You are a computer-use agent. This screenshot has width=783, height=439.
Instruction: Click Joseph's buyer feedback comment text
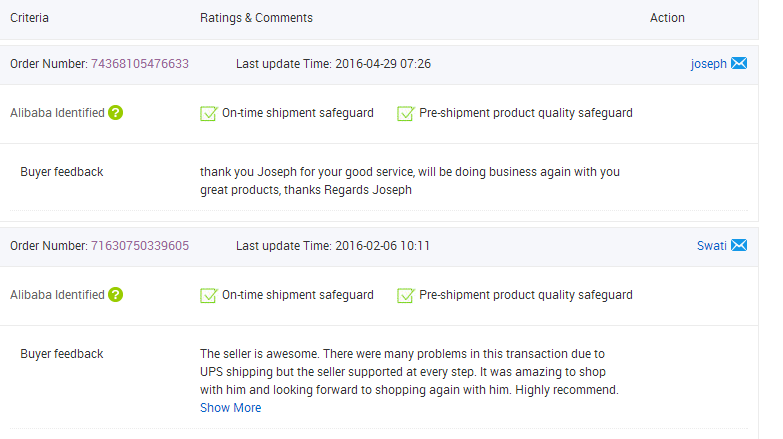[409, 181]
